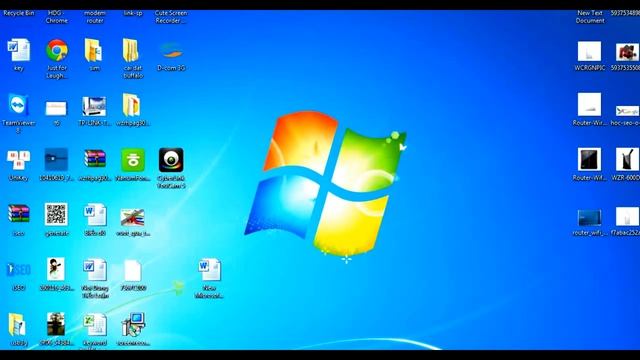The height and width of the screenshot is (360, 640).
Task: Click the 'Cute Screen Recorder' label
Action: coord(171,17)
